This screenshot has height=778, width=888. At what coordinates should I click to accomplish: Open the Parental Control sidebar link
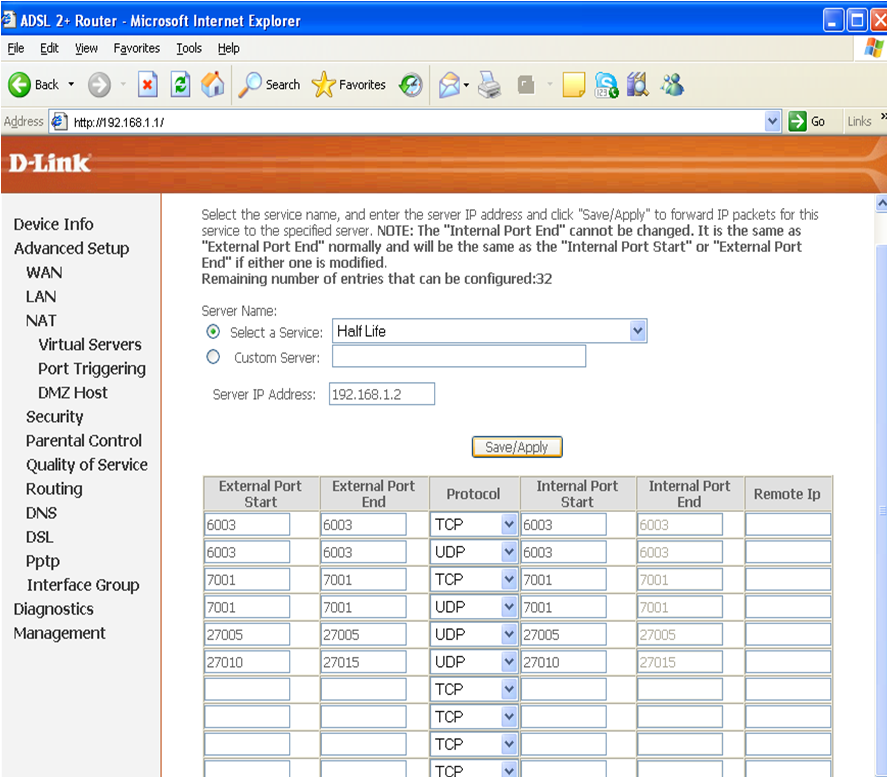84,440
